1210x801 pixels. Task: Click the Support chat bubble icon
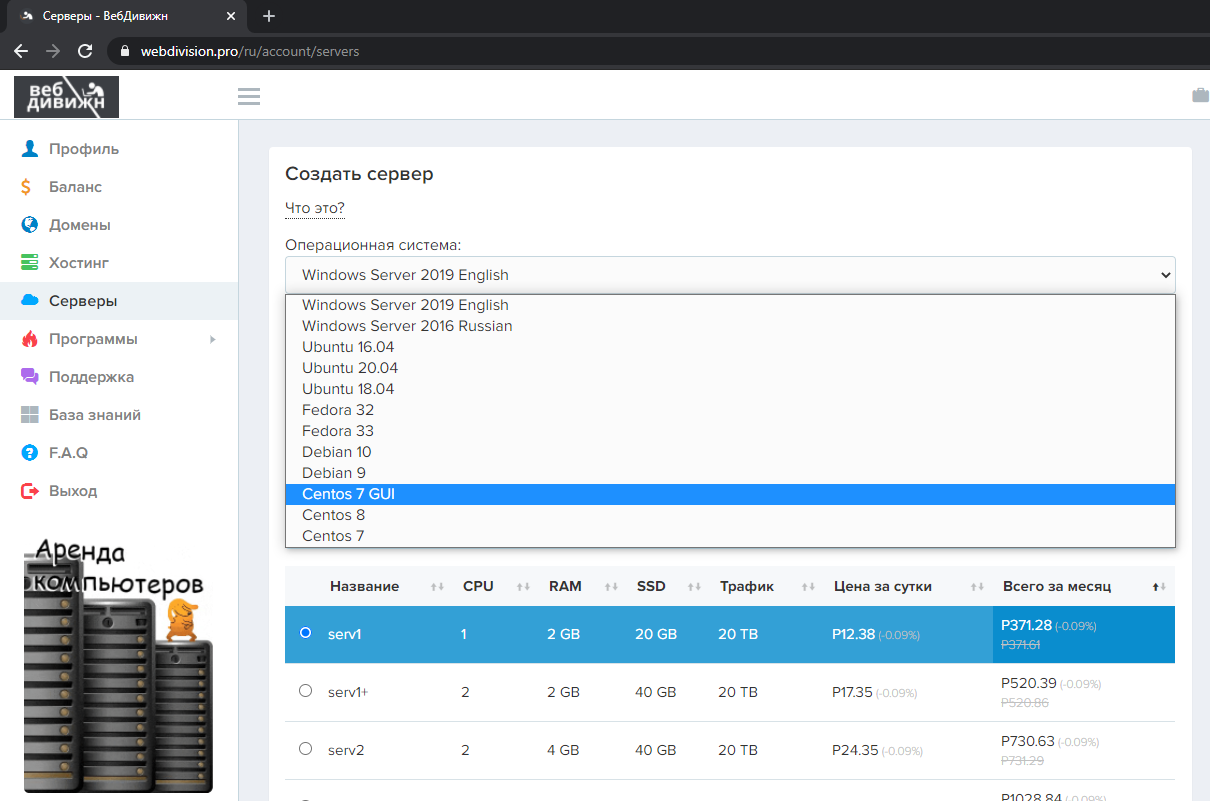30,377
